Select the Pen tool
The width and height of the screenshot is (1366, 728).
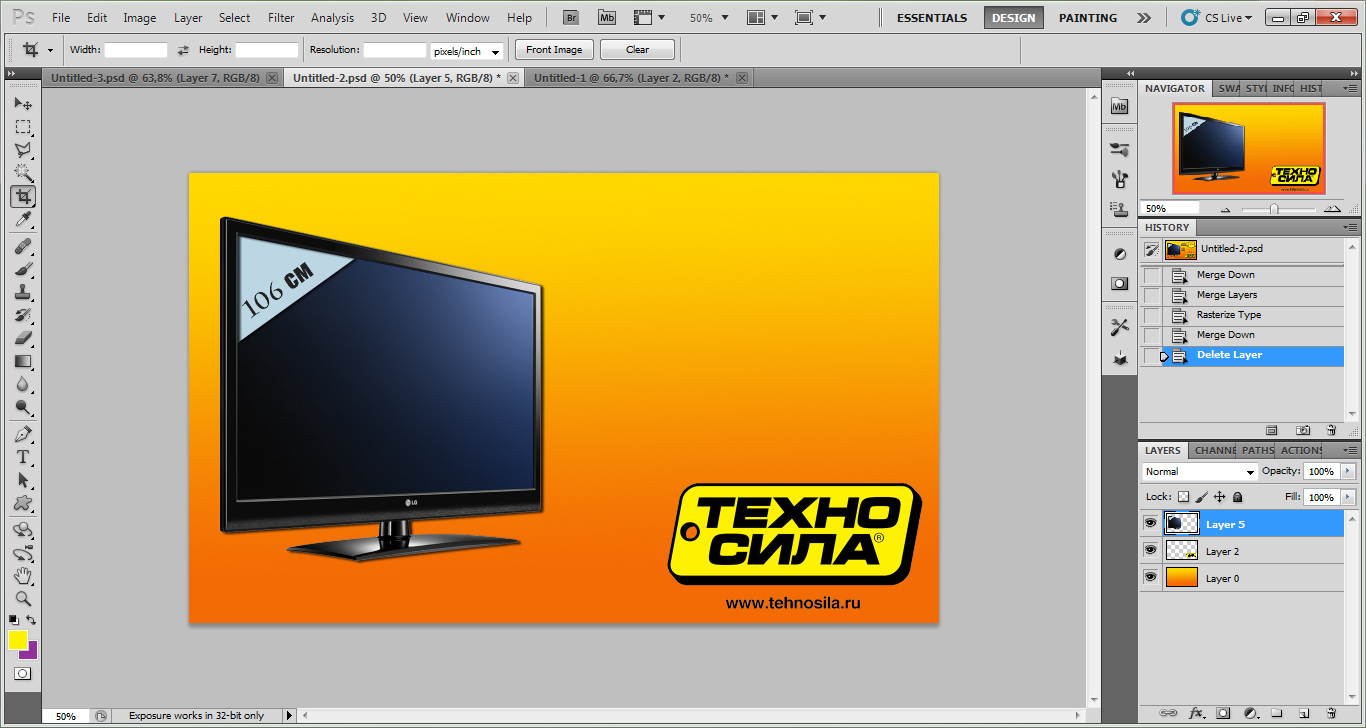(22, 434)
